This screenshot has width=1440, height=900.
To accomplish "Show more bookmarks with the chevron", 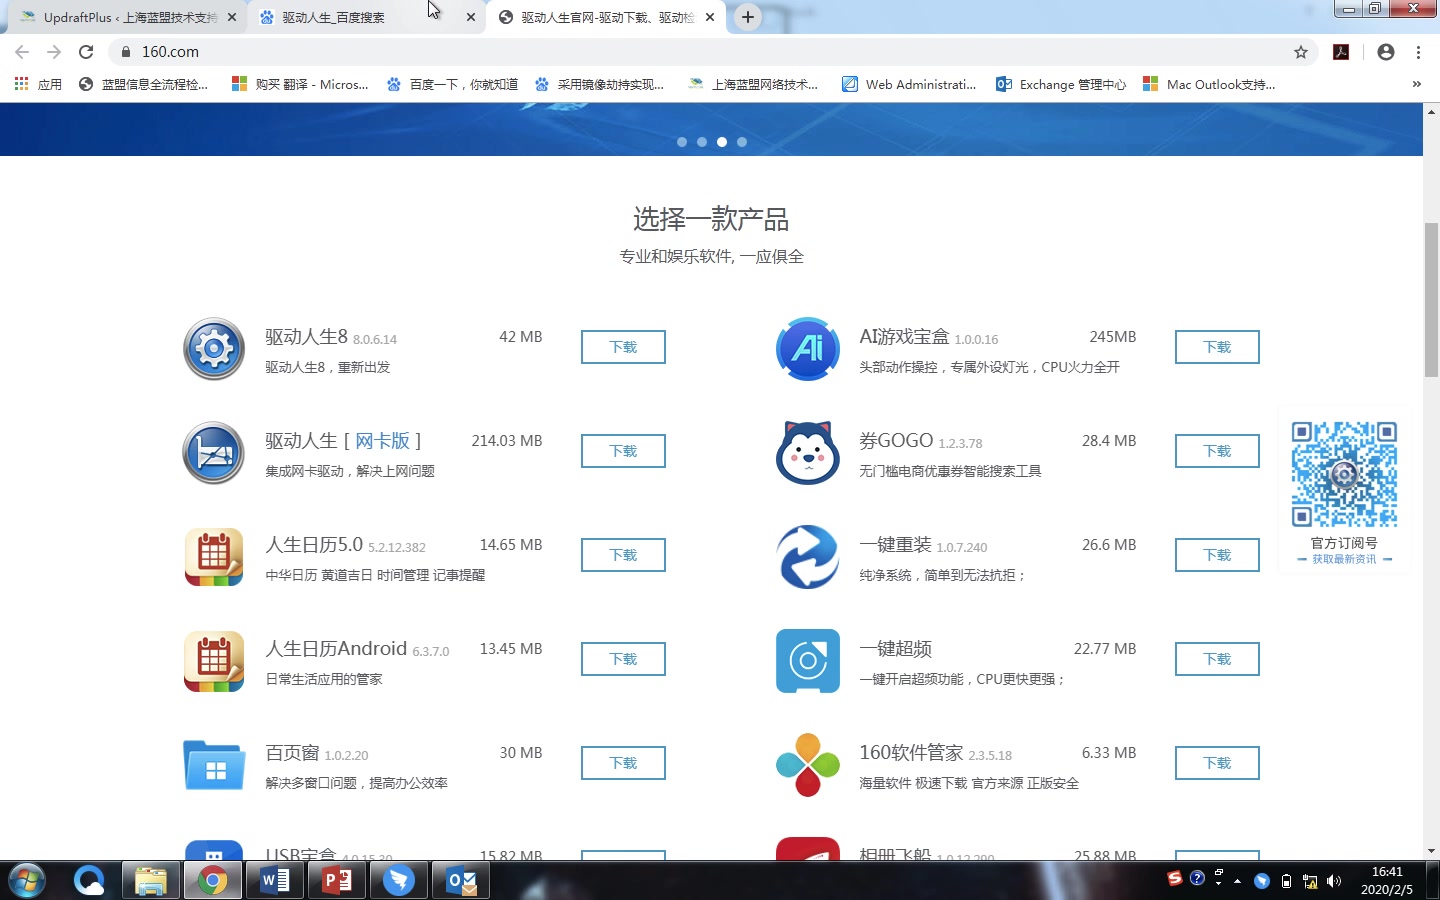I will pyautogui.click(x=1416, y=84).
